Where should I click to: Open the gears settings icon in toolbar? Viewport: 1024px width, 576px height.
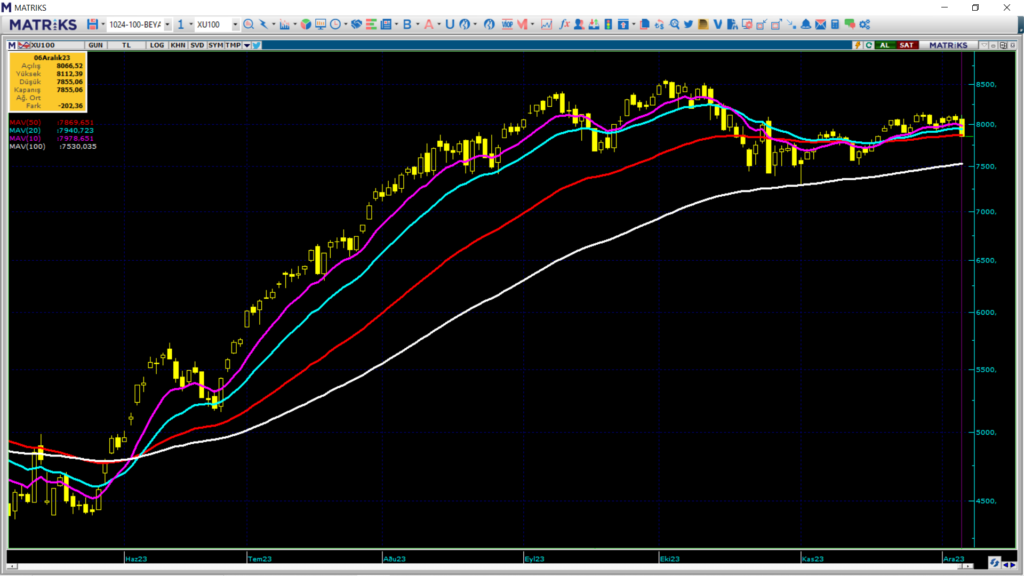pos(865,24)
